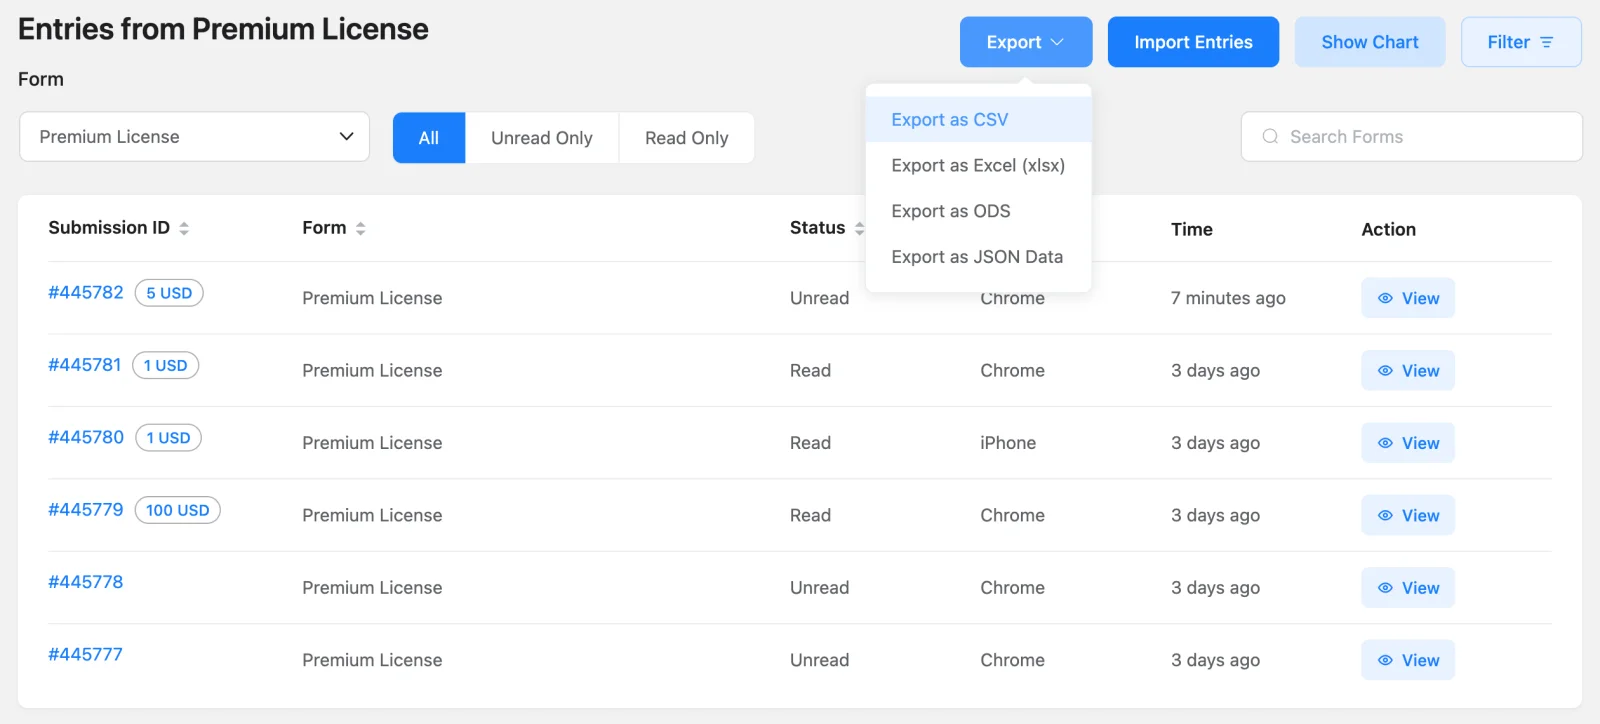Open submission #445781 link
Image resolution: width=1600 pixels, height=724 pixels.
click(x=85, y=365)
